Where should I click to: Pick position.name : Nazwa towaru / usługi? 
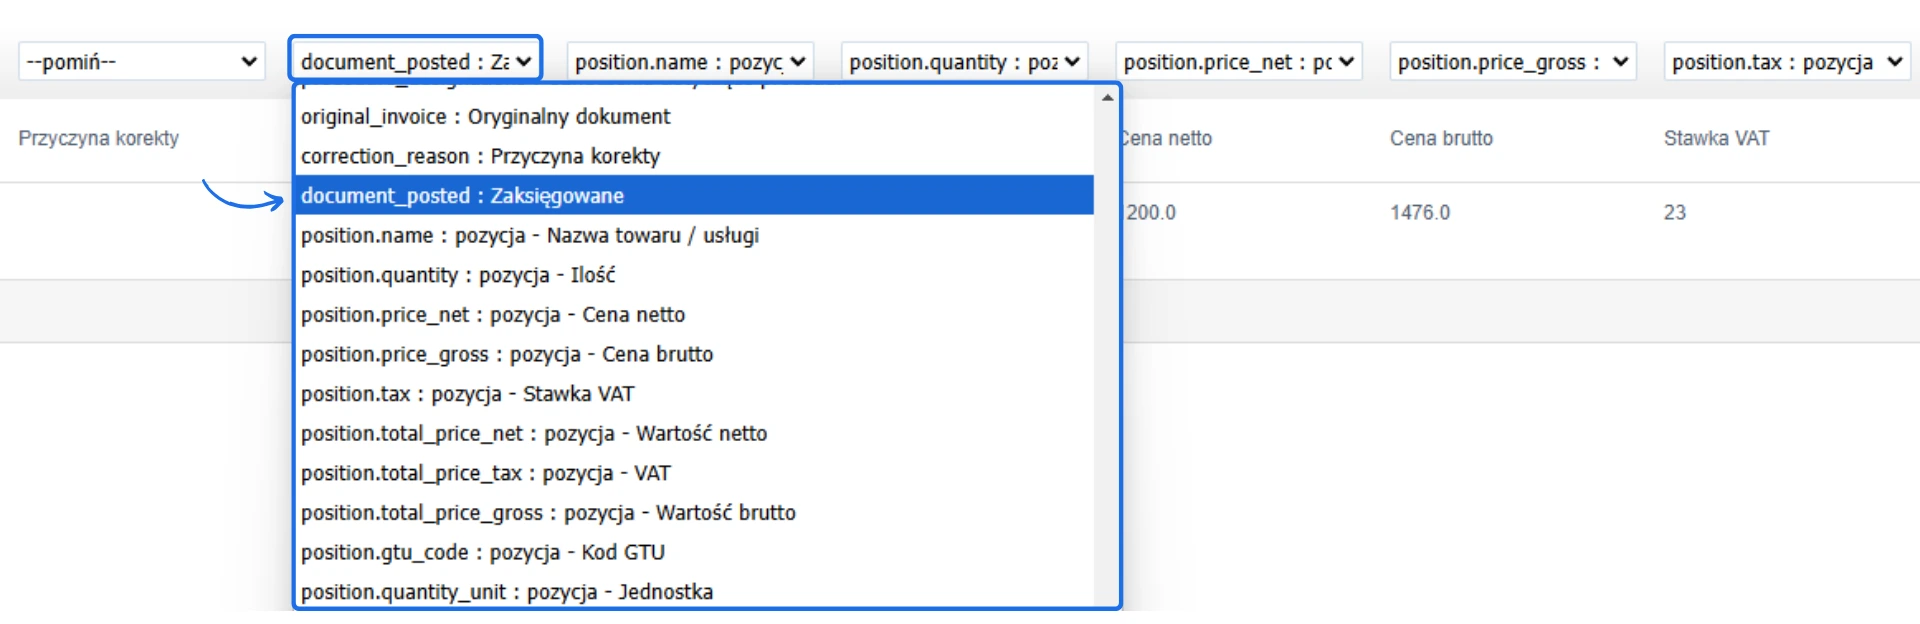[530, 236]
